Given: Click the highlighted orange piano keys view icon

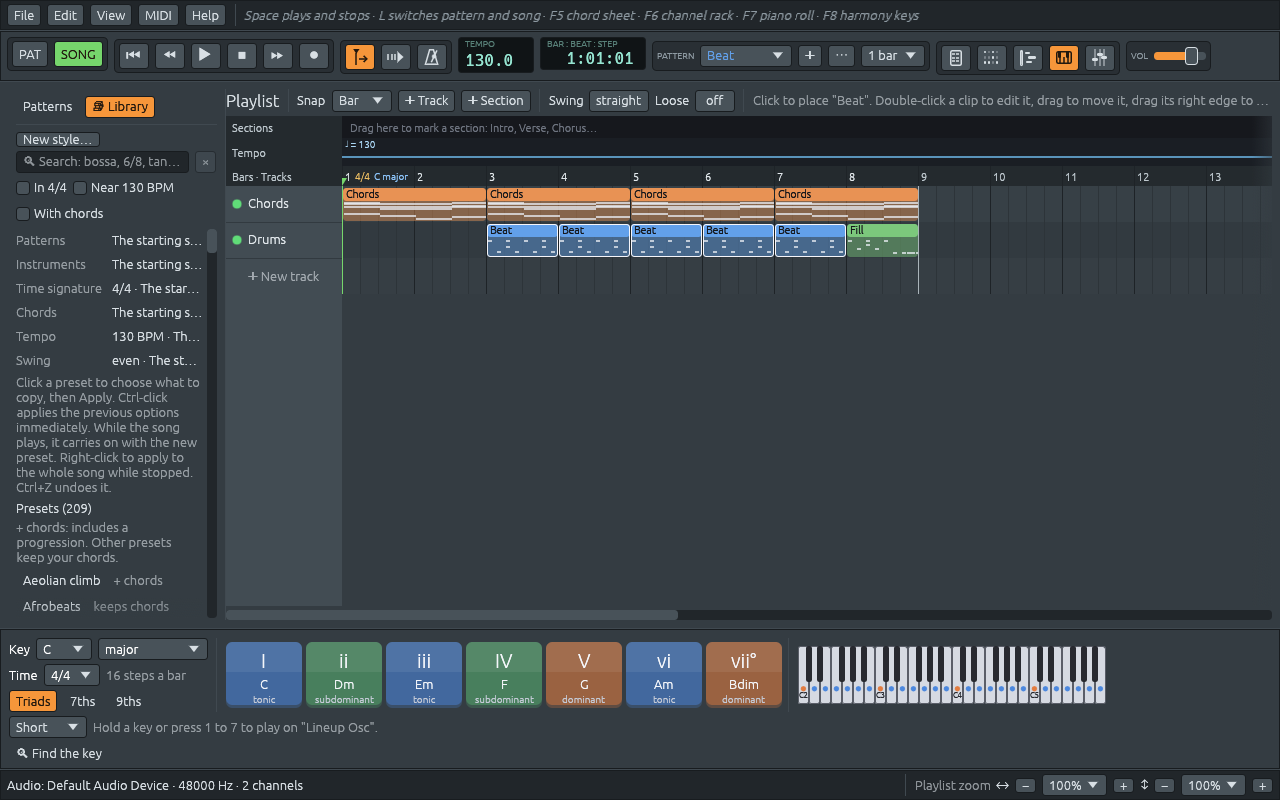Looking at the screenshot, I should coord(1063,57).
